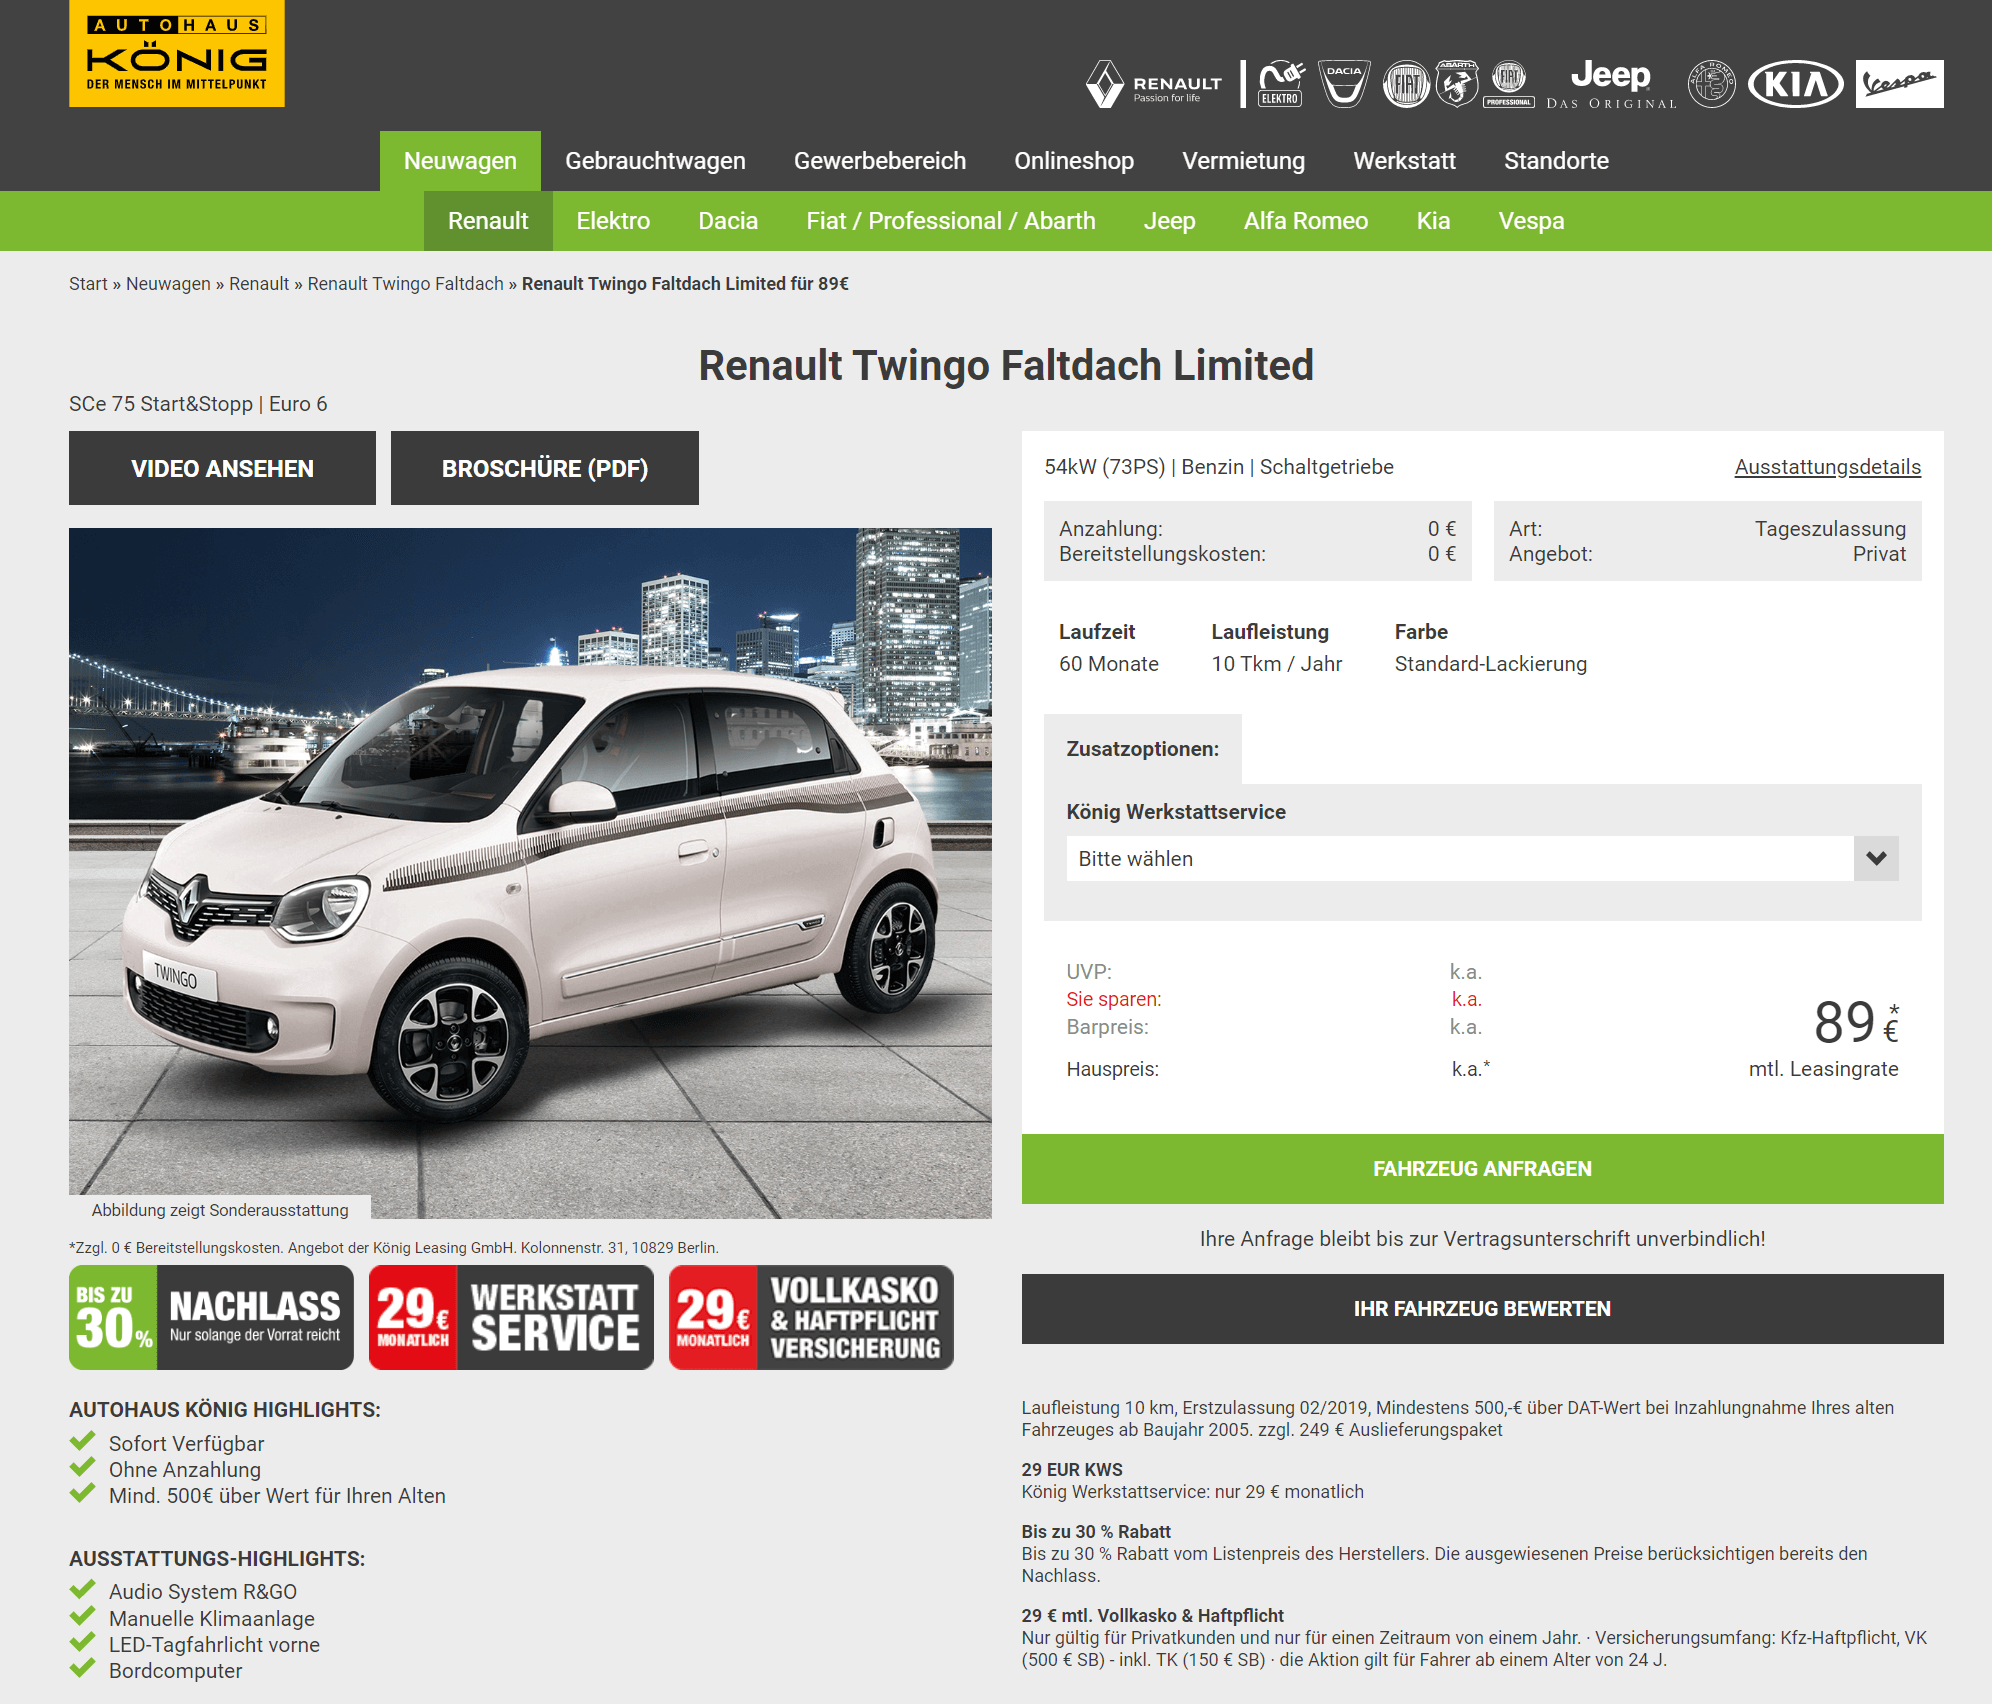Click FAHRZEUG ANFRAGEN button

[1482, 1169]
